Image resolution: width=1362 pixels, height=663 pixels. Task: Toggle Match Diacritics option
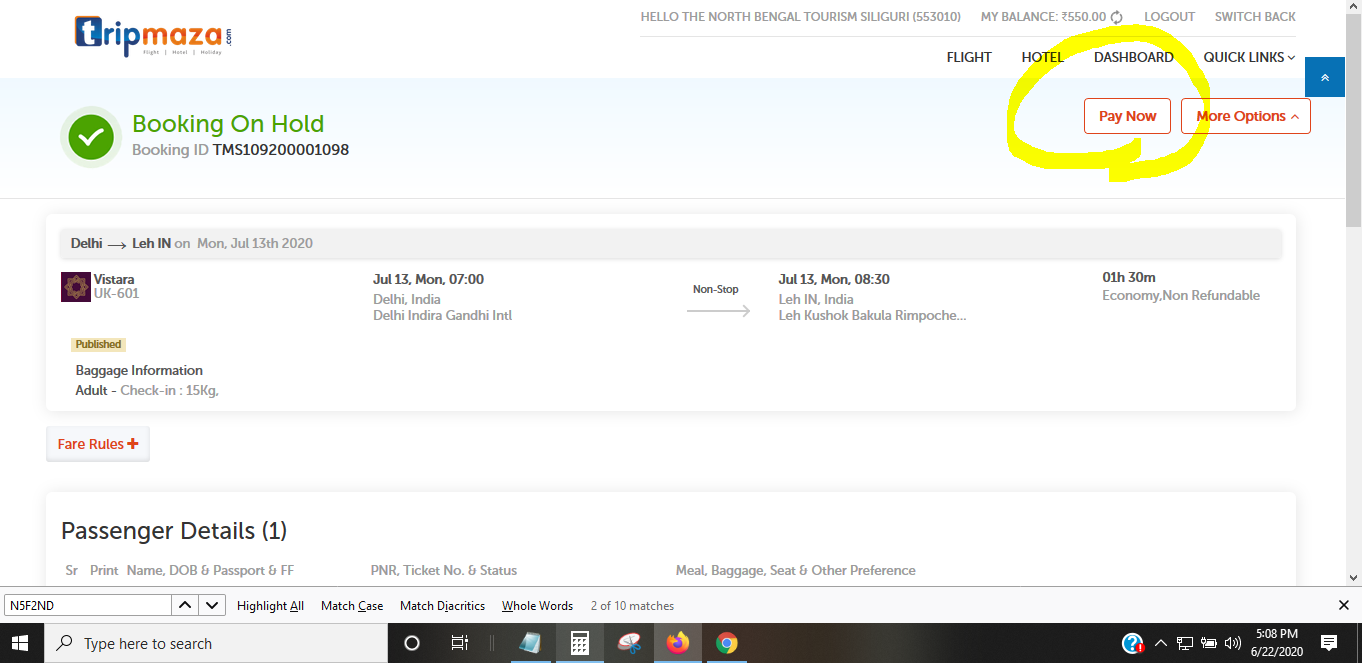click(442, 605)
